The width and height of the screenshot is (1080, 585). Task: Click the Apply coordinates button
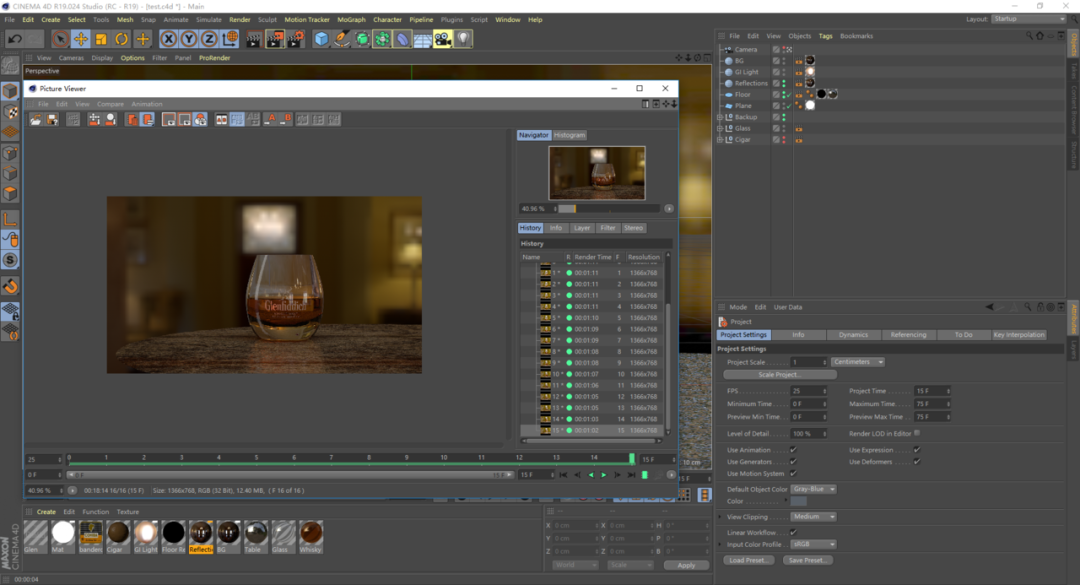(x=687, y=565)
